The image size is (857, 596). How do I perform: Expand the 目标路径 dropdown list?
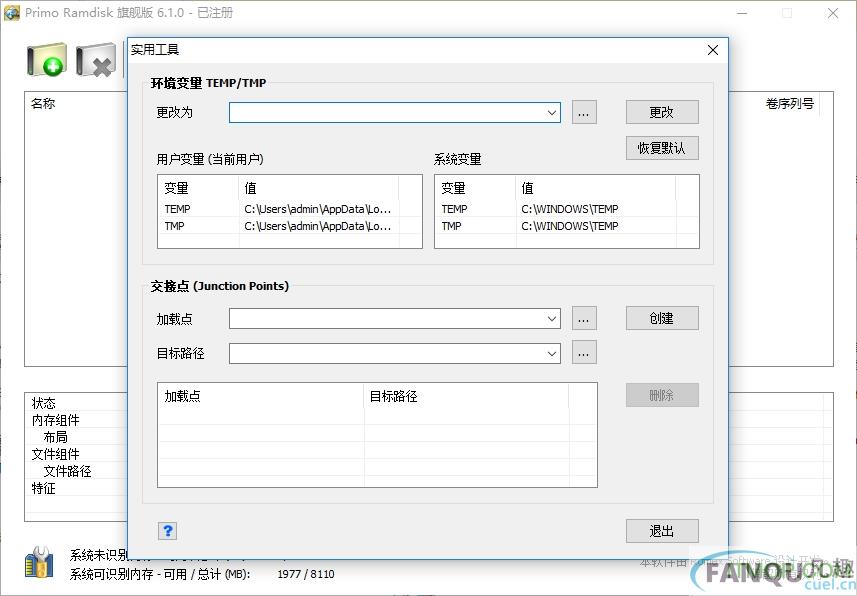[x=551, y=354]
